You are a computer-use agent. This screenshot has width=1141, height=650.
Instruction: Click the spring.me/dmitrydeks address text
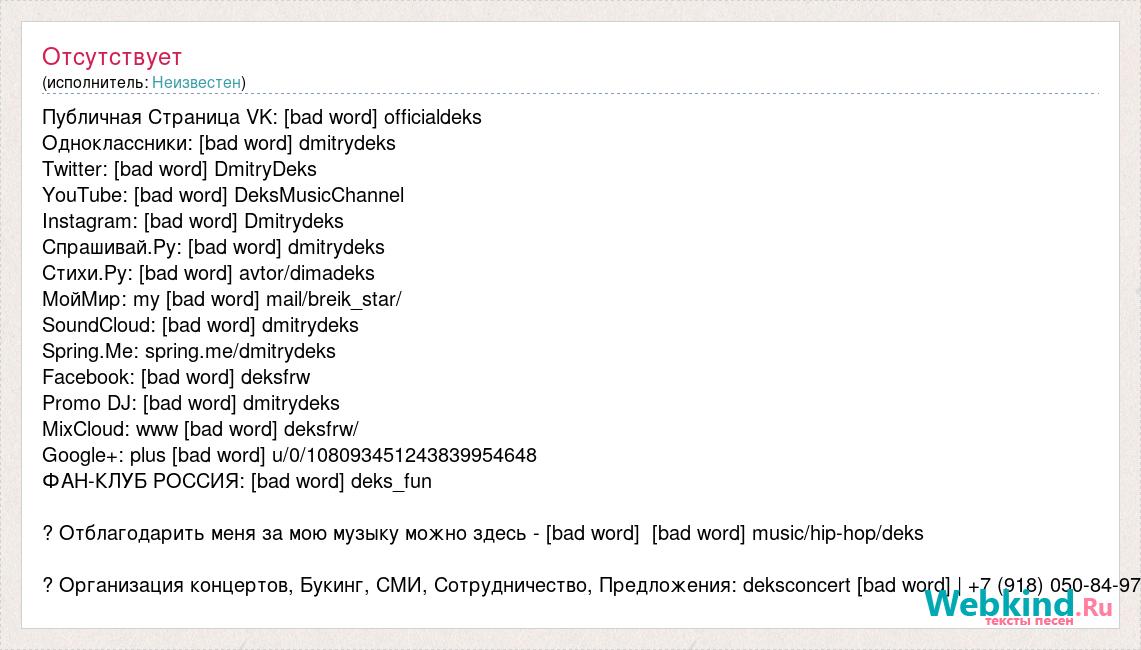[240, 352]
